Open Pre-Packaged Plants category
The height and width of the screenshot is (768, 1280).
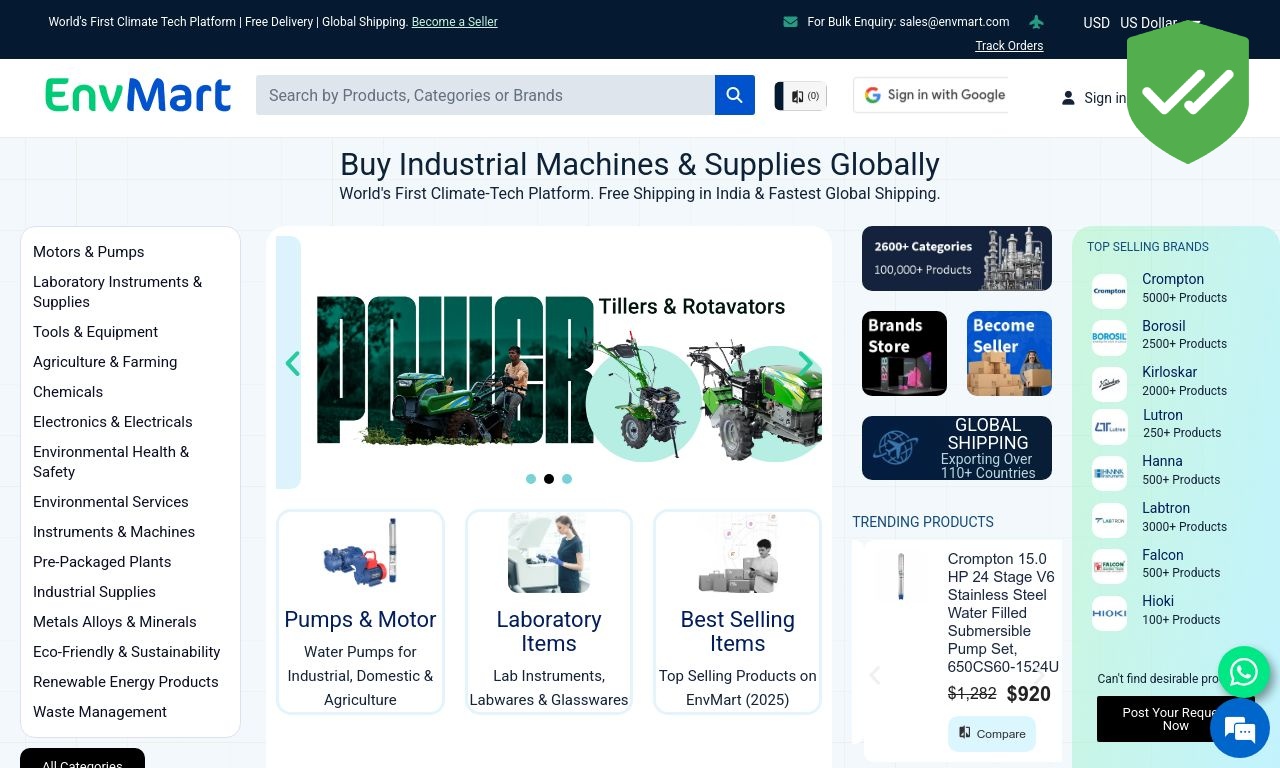[x=102, y=562]
